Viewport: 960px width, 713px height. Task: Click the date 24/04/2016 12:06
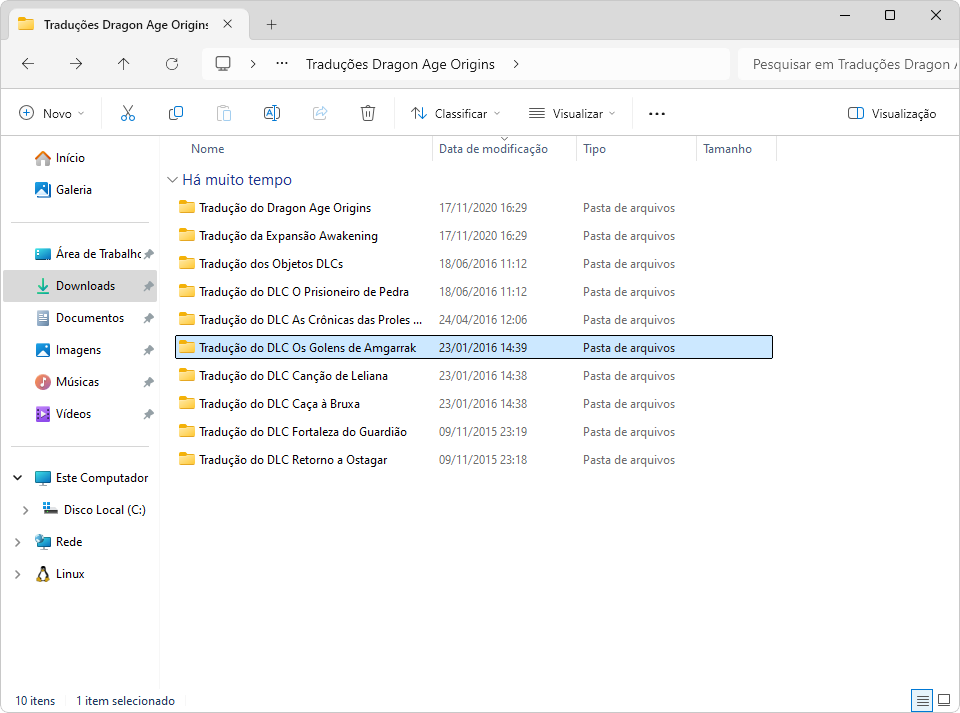tap(482, 319)
